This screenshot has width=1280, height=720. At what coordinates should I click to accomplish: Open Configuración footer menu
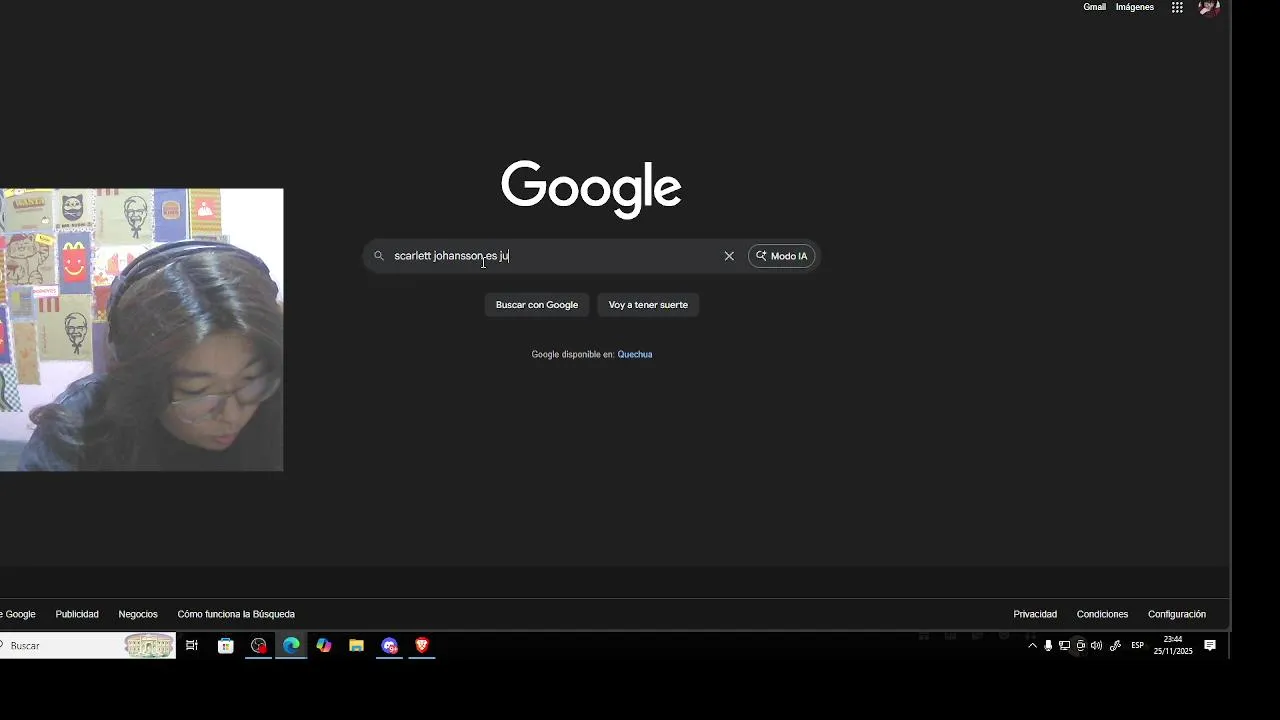[1177, 614]
